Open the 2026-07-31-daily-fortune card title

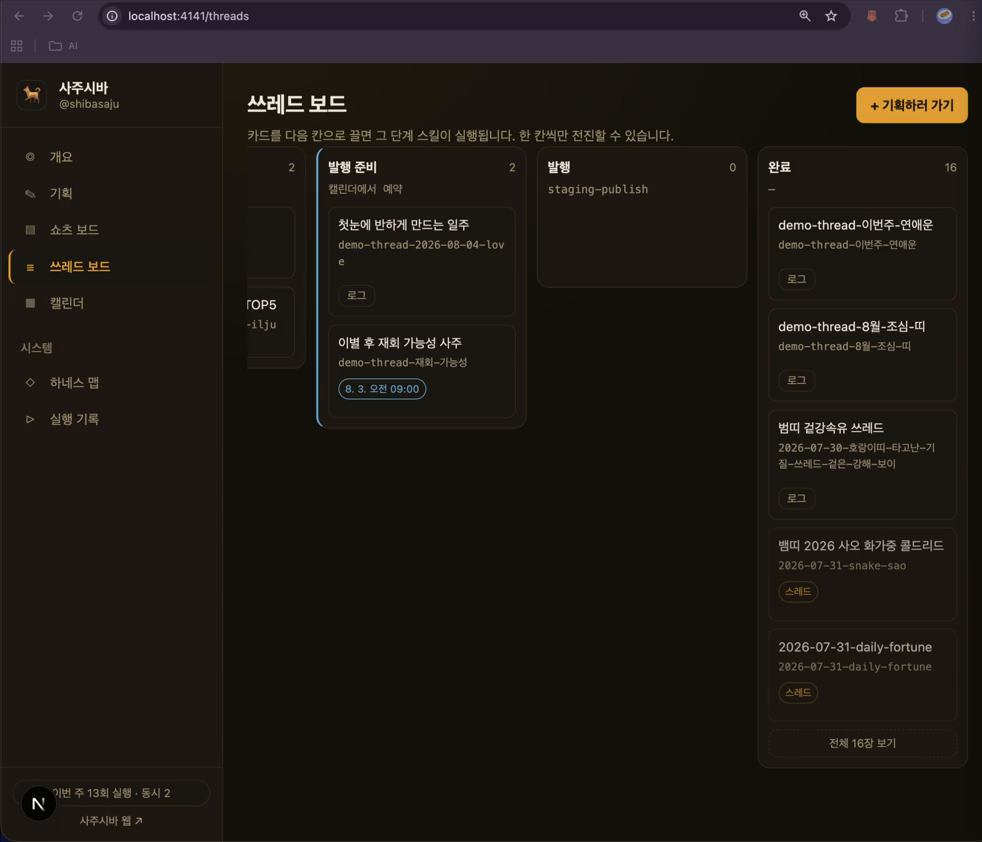click(855, 647)
